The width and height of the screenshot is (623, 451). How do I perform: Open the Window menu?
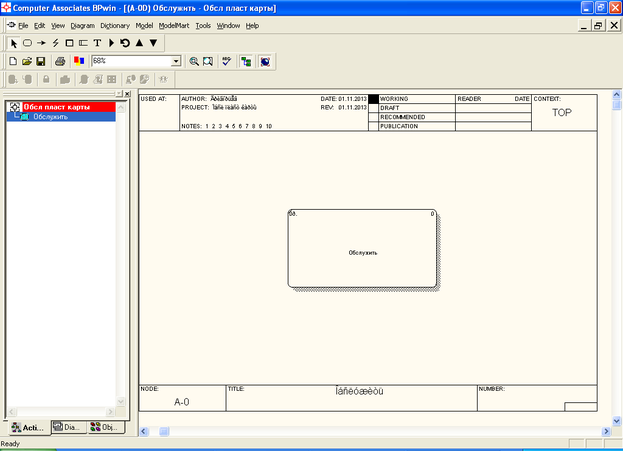click(x=228, y=25)
